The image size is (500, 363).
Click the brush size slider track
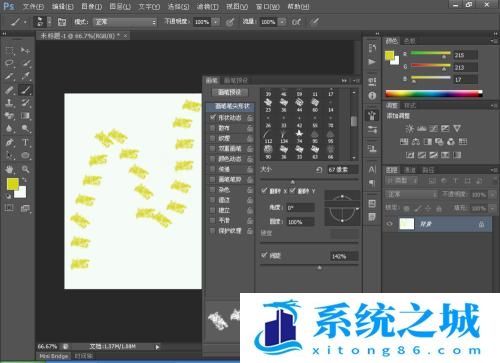(309, 180)
